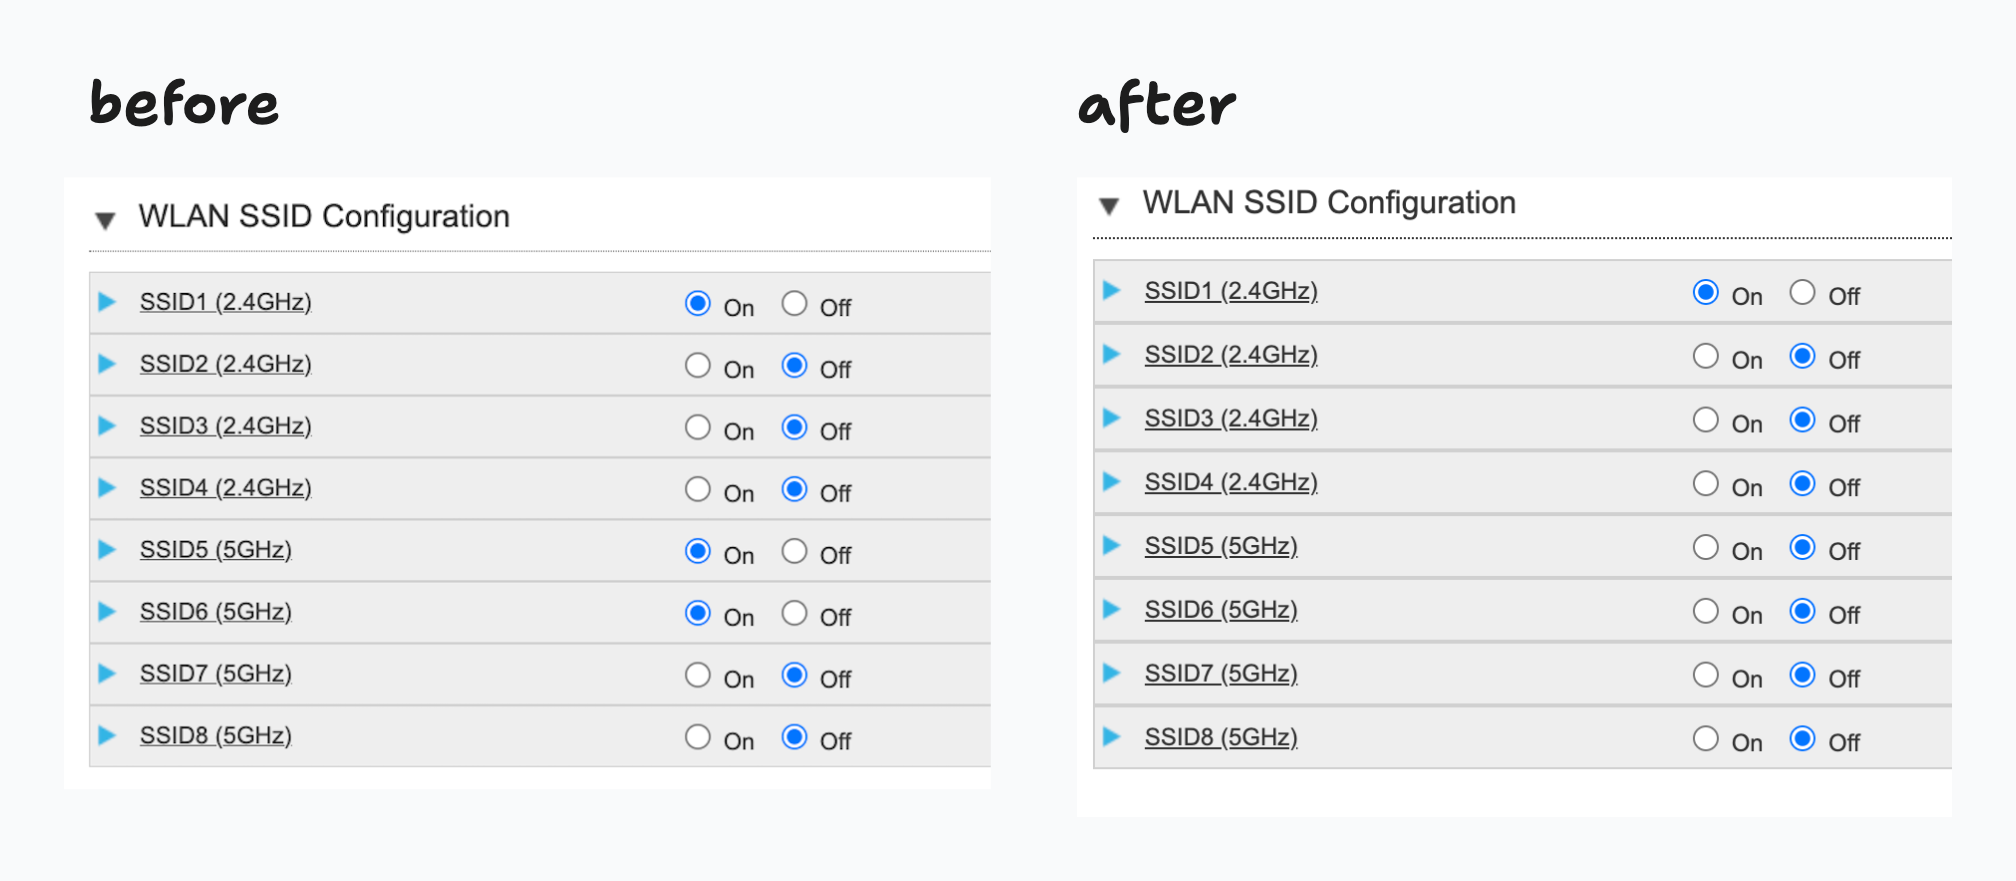Open SSID7 (5GHz) link in after panel
2016x881 pixels.
coord(1220,674)
